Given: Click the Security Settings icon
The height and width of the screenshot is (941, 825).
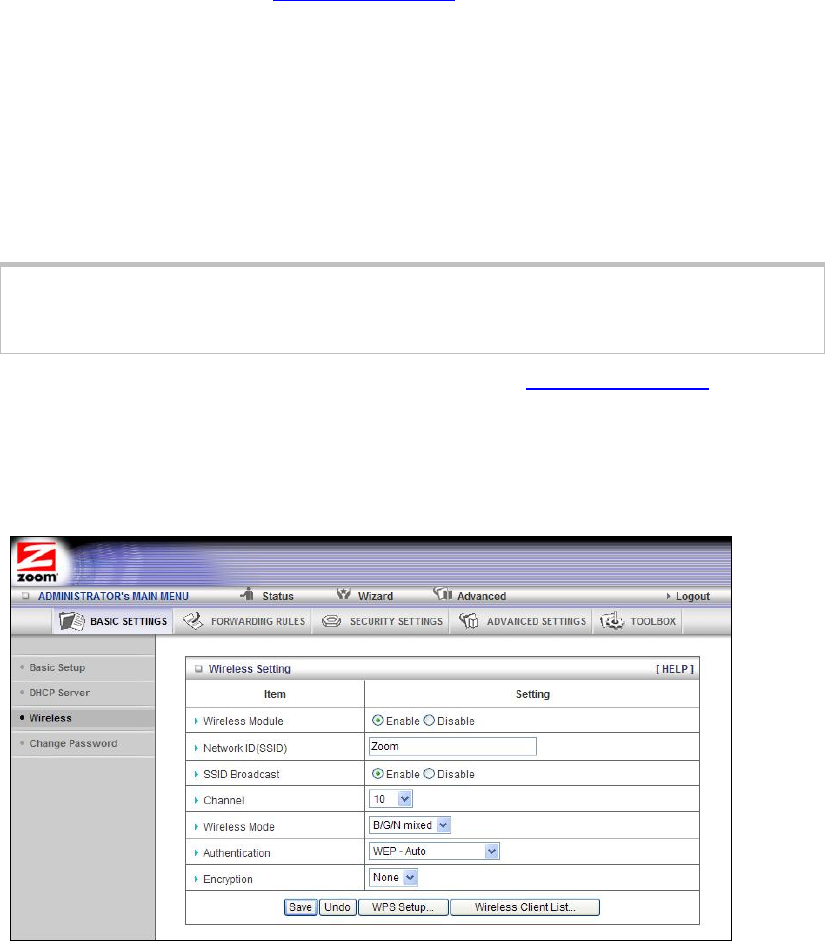Looking at the screenshot, I should tap(332, 621).
